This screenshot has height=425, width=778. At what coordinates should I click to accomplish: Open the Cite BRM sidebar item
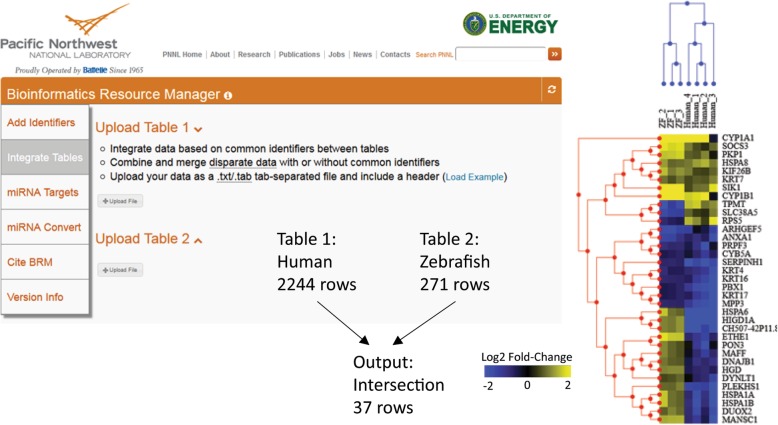(45, 262)
